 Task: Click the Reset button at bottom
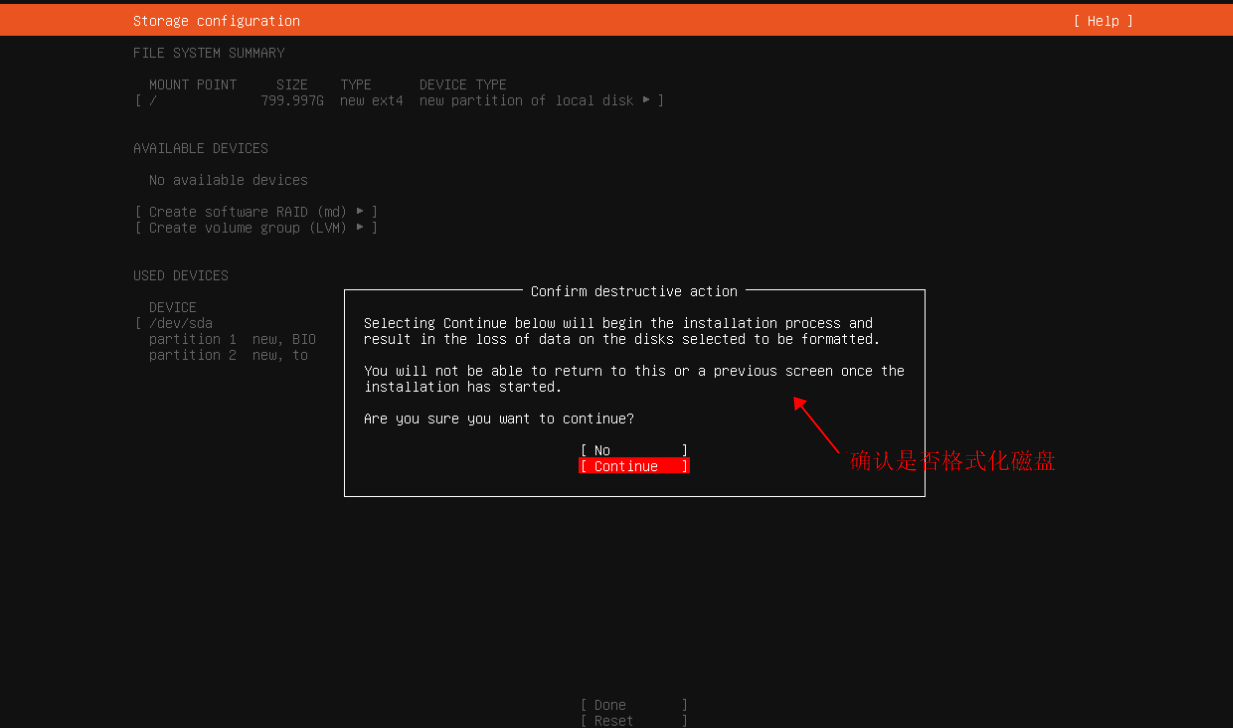click(634, 720)
